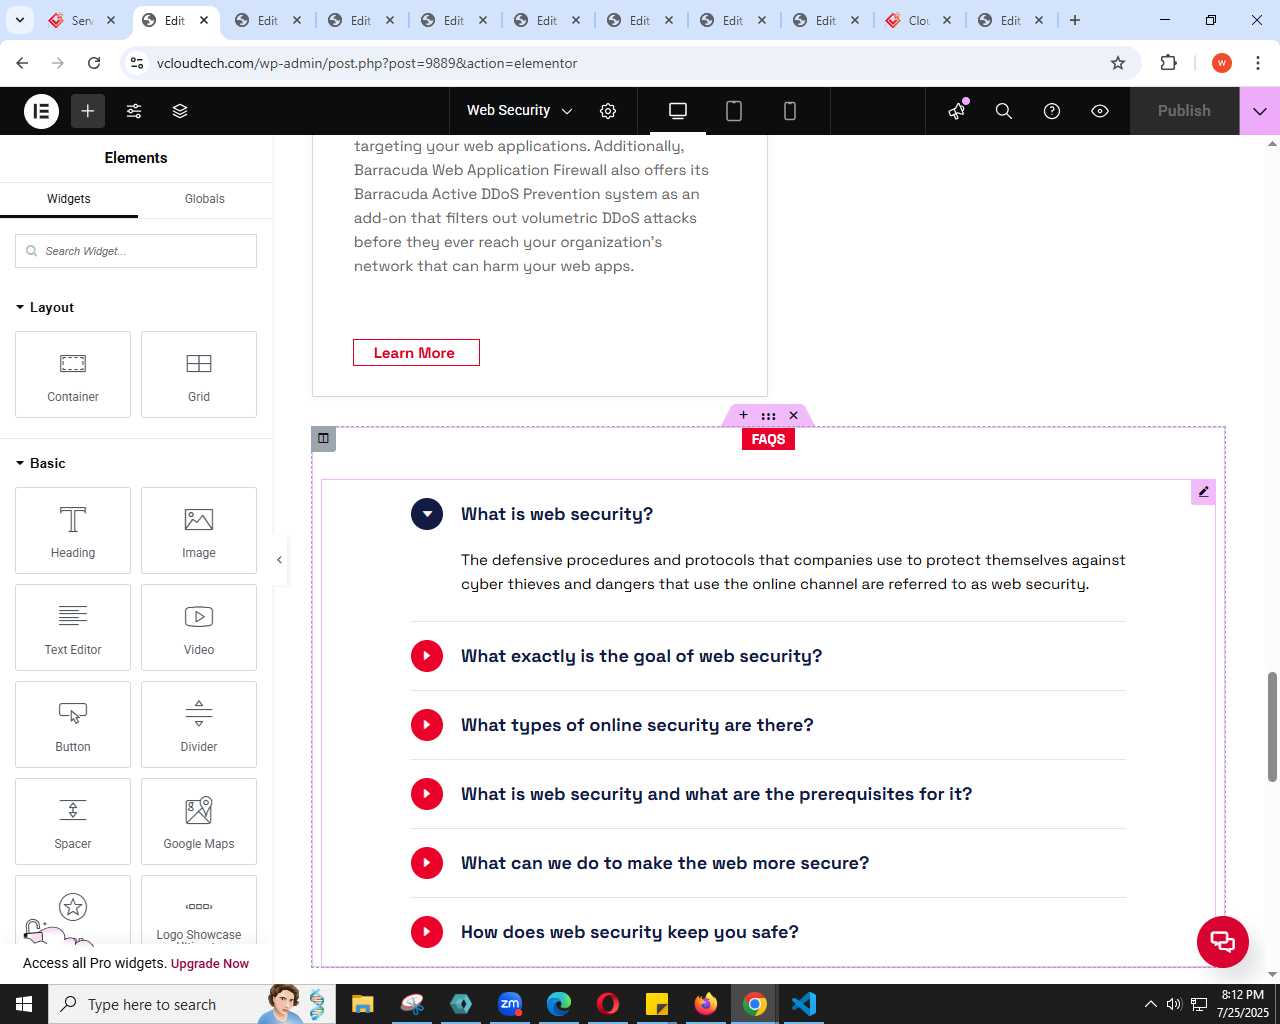Click the Search Widget input field
The image size is (1280, 1024).
[136, 251]
